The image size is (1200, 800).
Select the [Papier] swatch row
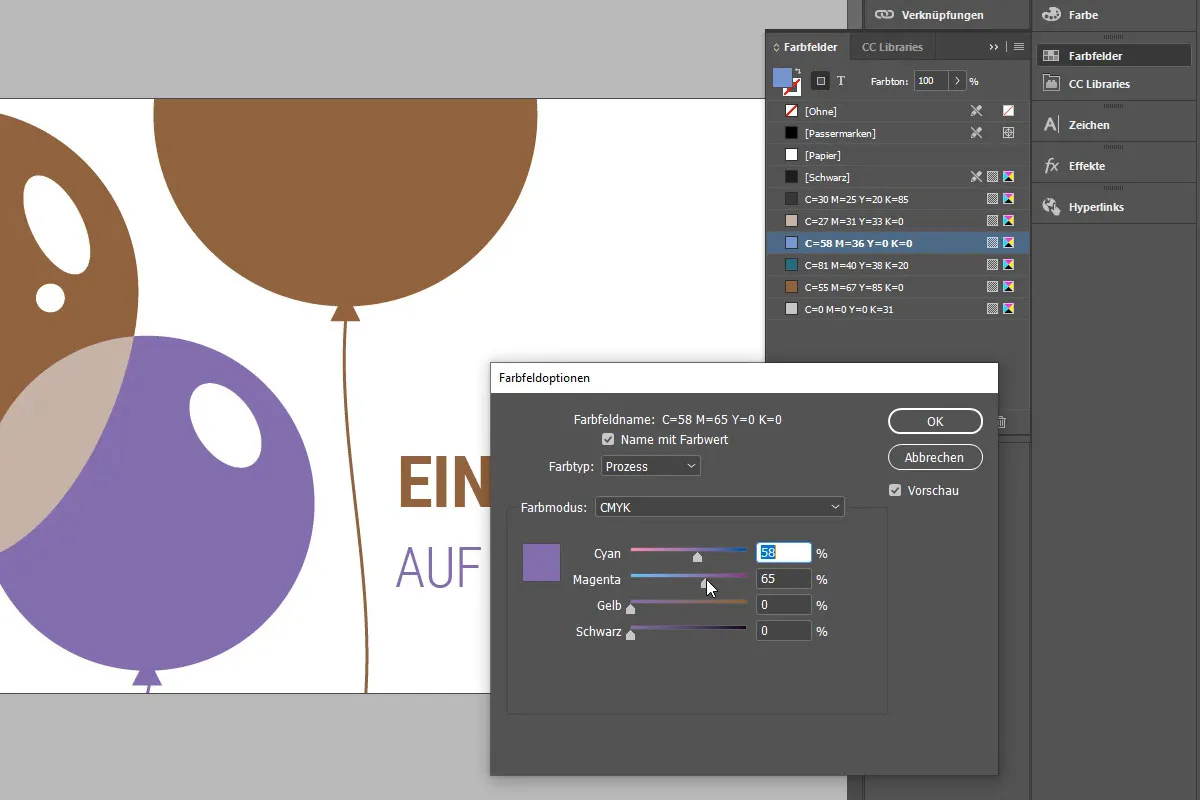(x=897, y=155)
